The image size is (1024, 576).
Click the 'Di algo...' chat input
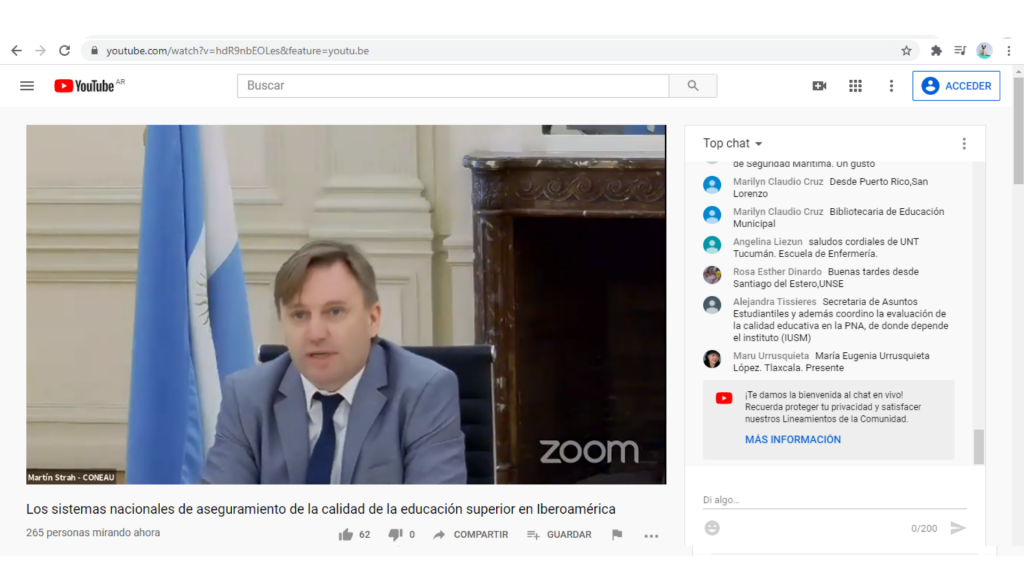coord(835,500)
